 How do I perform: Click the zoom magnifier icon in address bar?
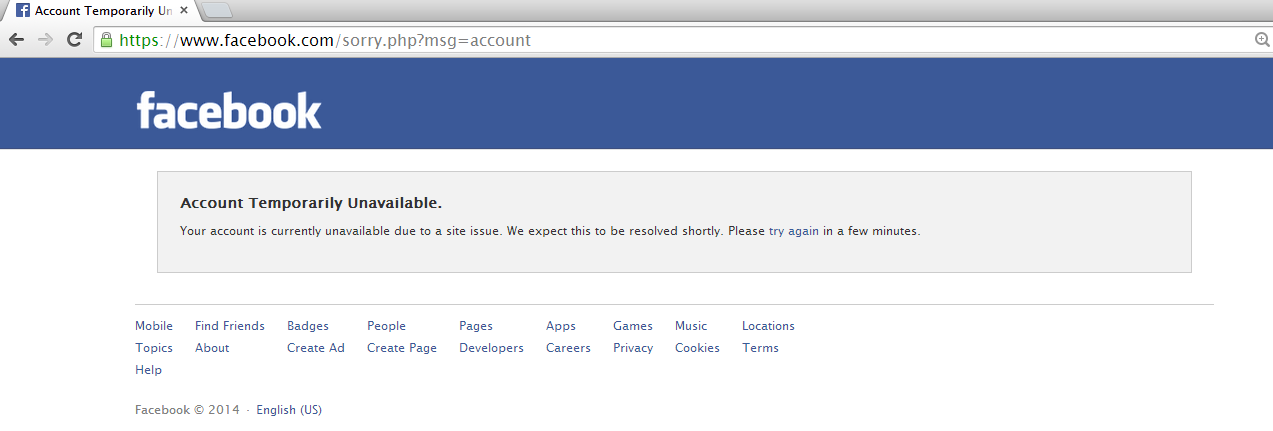(x=1262, y=40)
